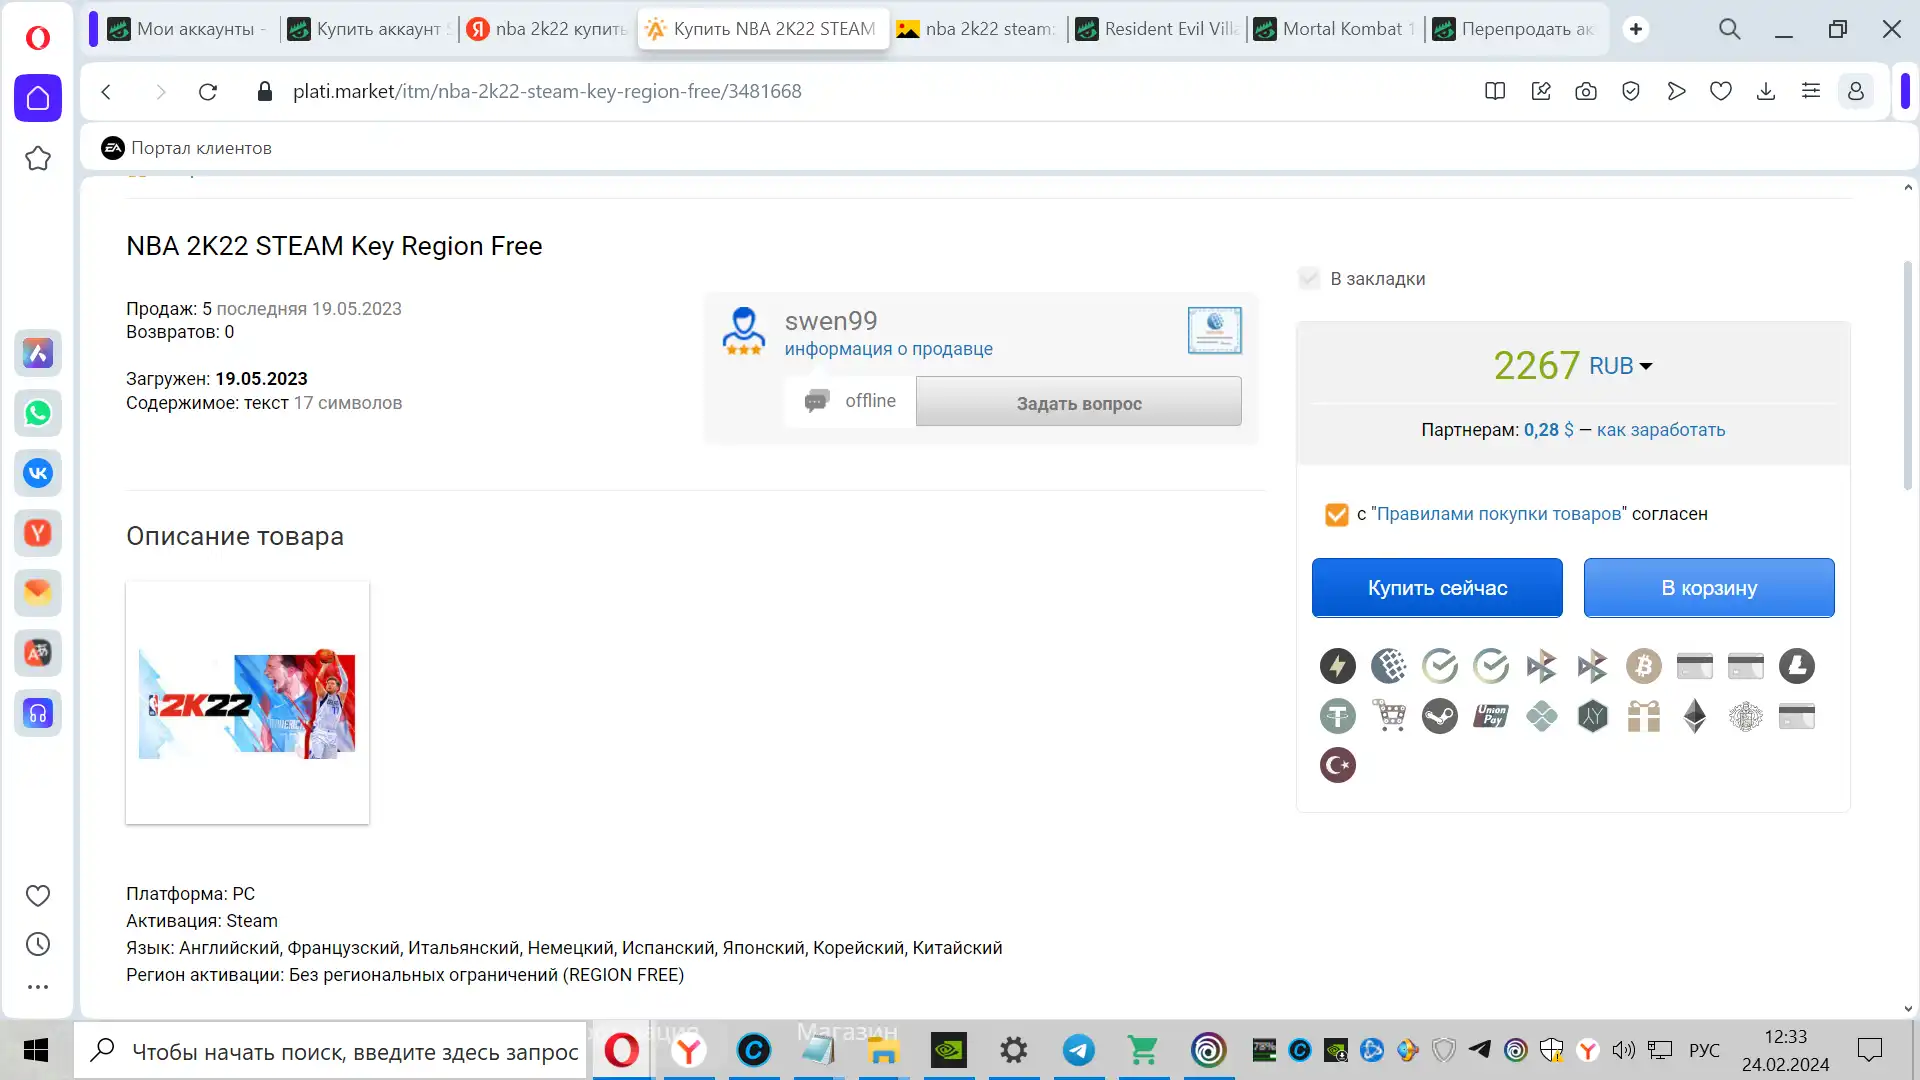Click the page vertical scrollbar
The height and width of the screenshot is (1080, 1920).
click(1907, 375)
